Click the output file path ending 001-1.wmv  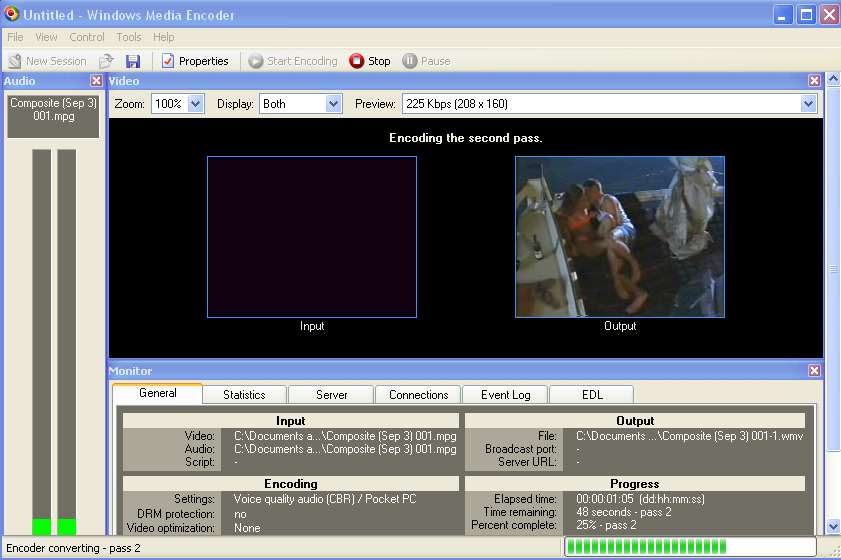(690, 436)
